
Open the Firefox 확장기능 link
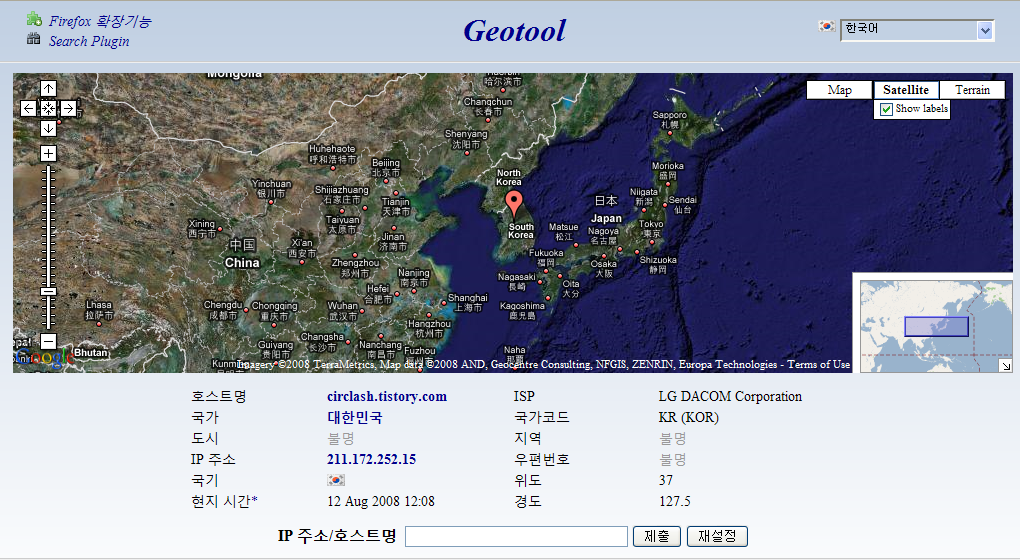click(100, 21)
